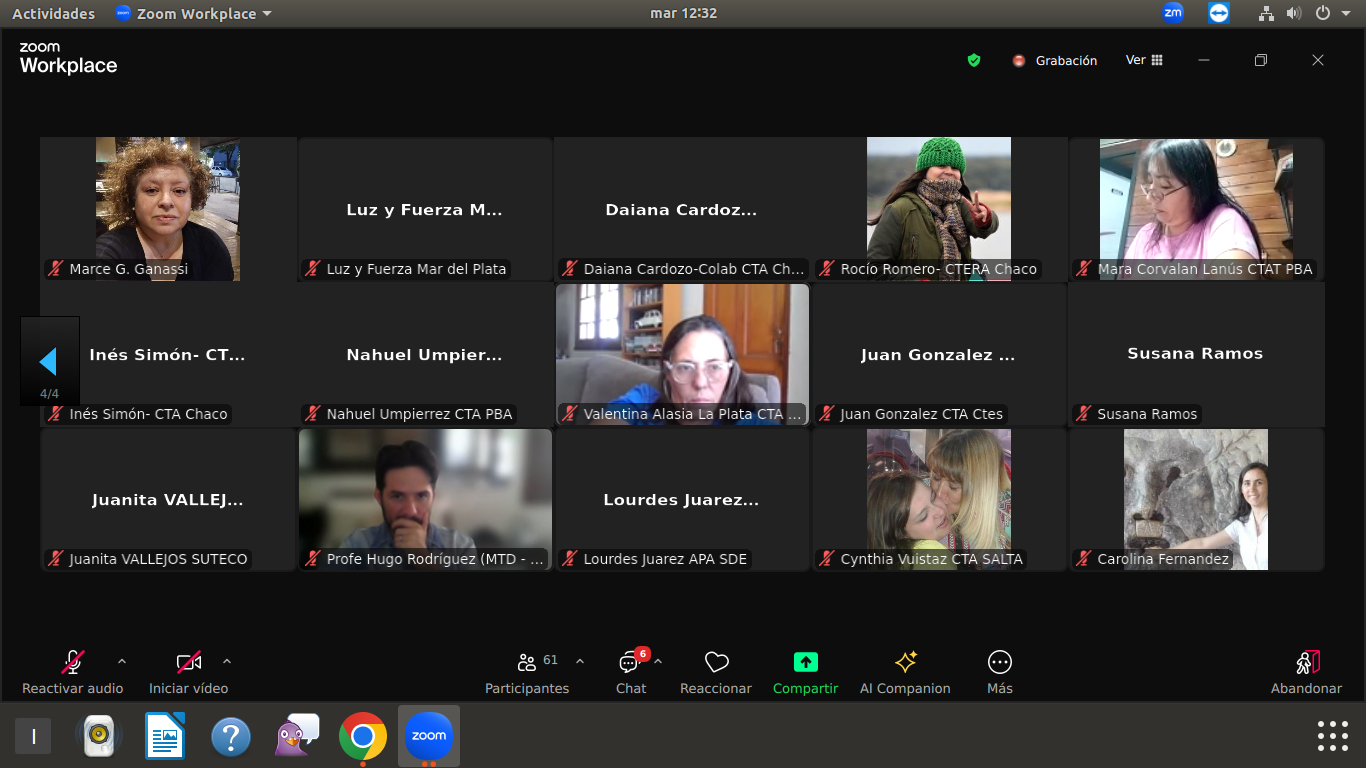
Task: Expand the arrow next to Participantes
Action: [580, 661]
